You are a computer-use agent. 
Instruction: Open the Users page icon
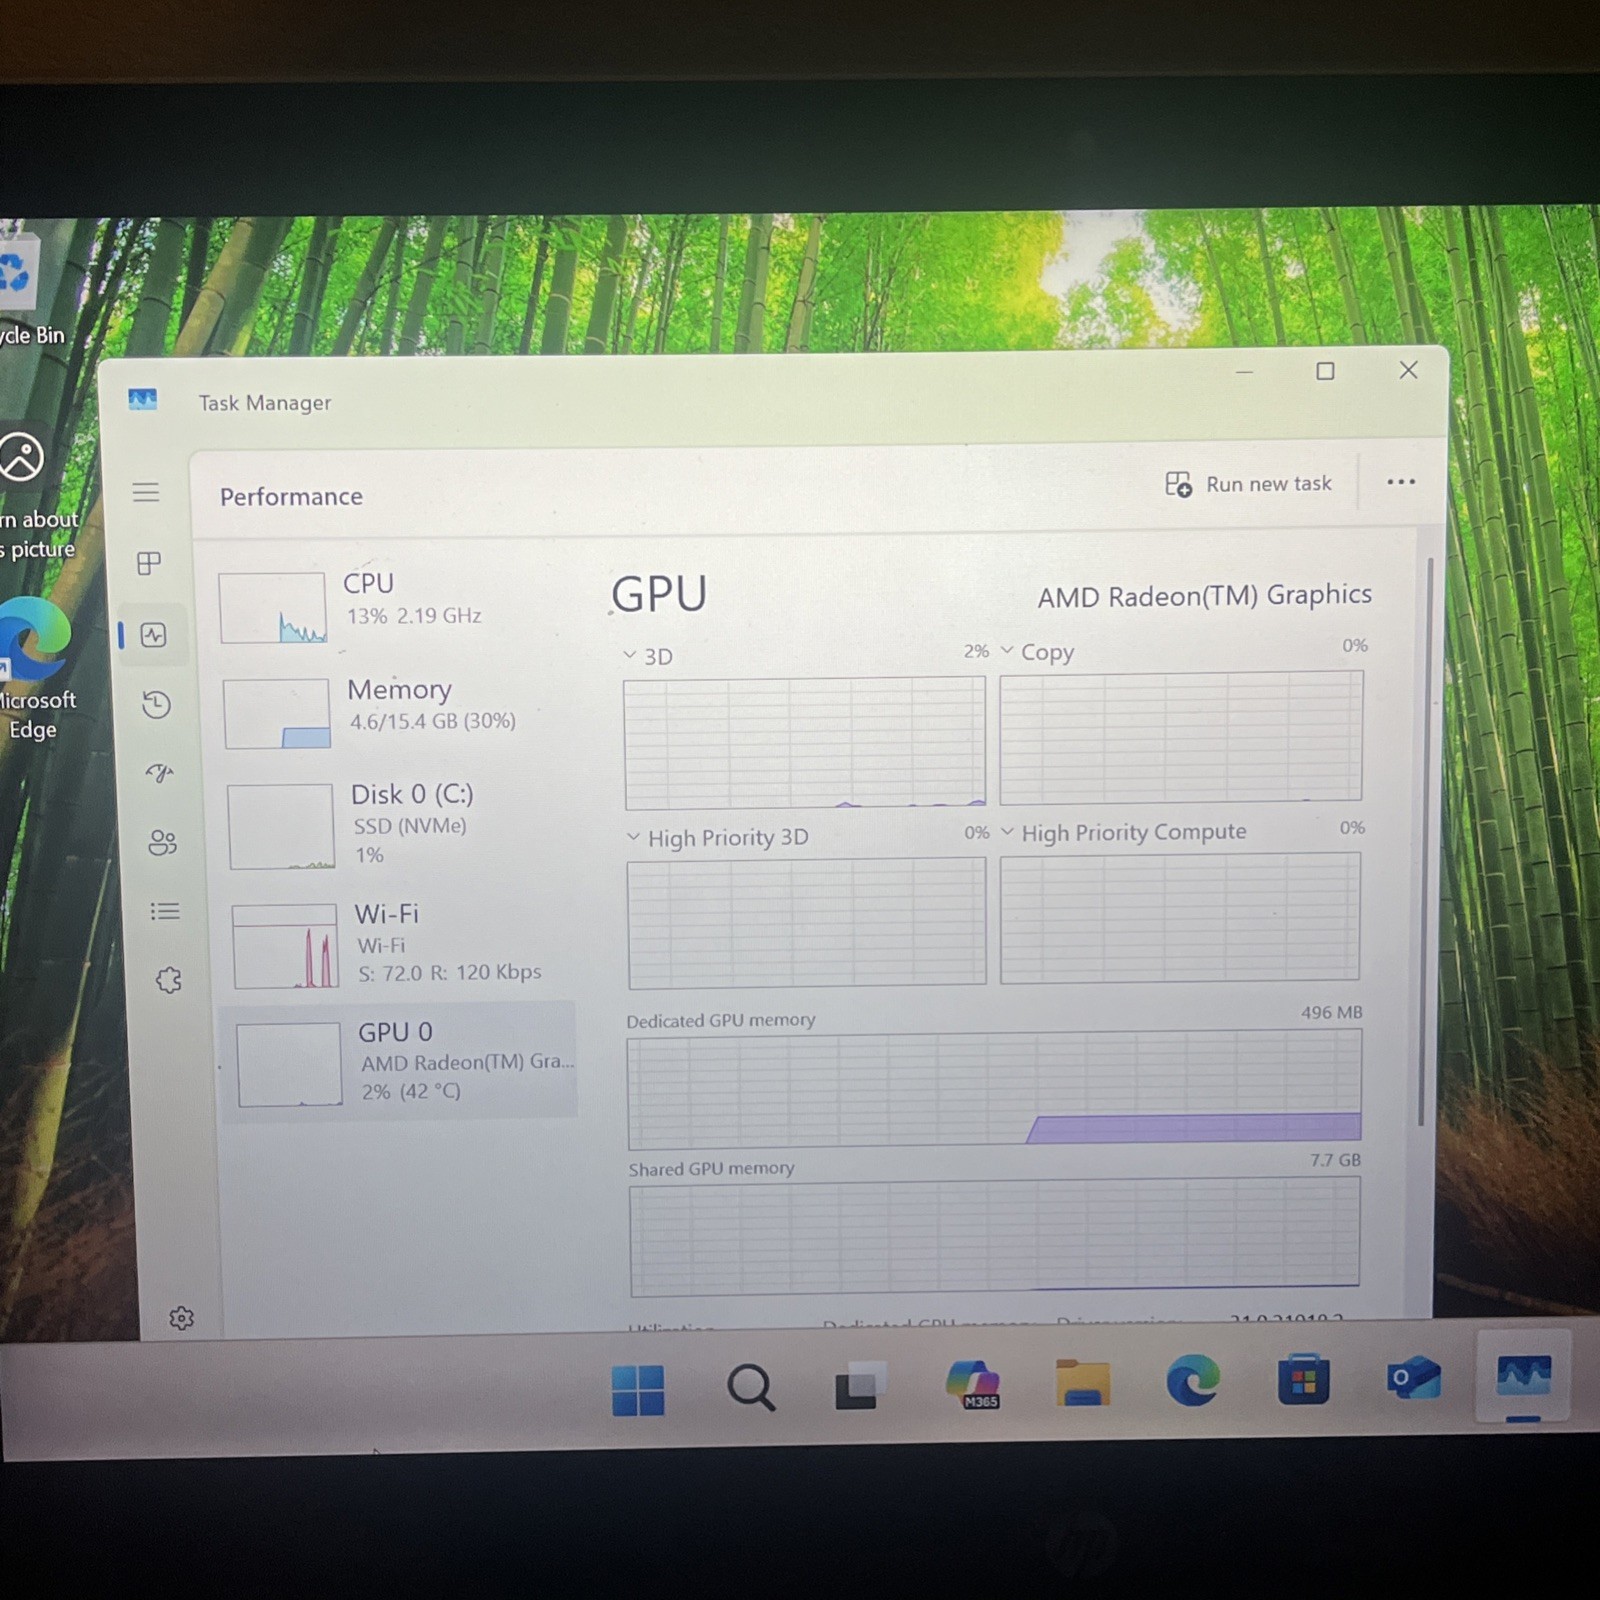click(x=162, y=842)
